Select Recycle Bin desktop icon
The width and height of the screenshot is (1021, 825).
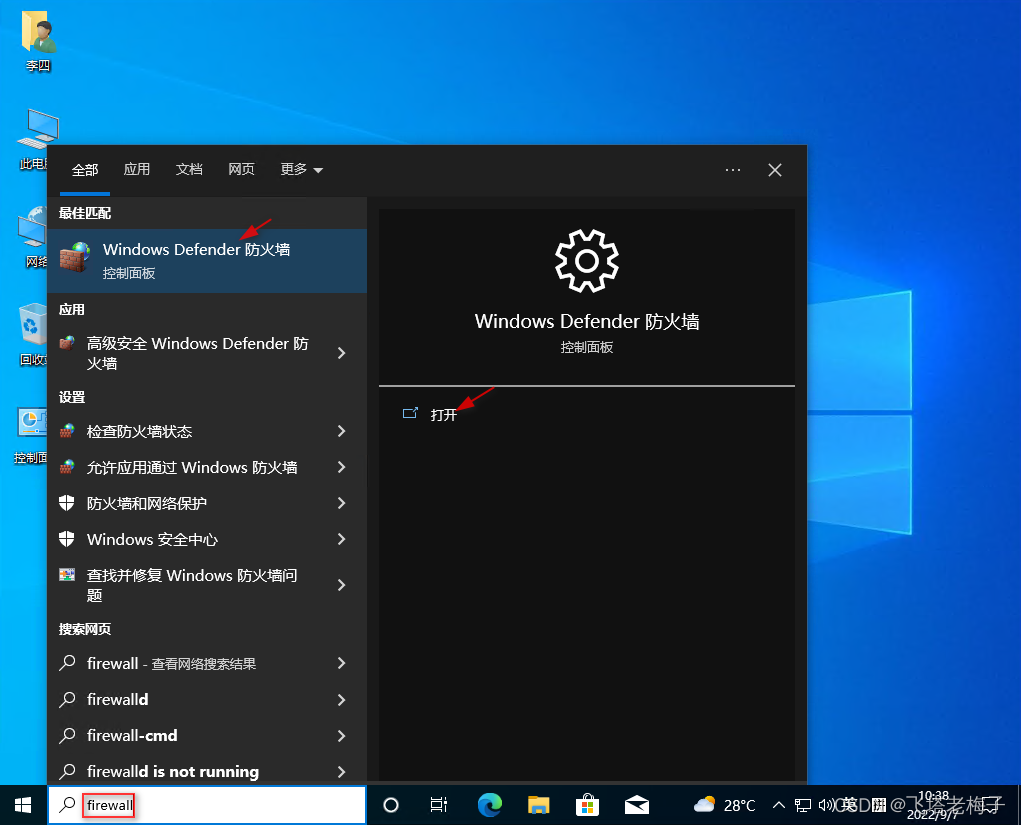33,335
